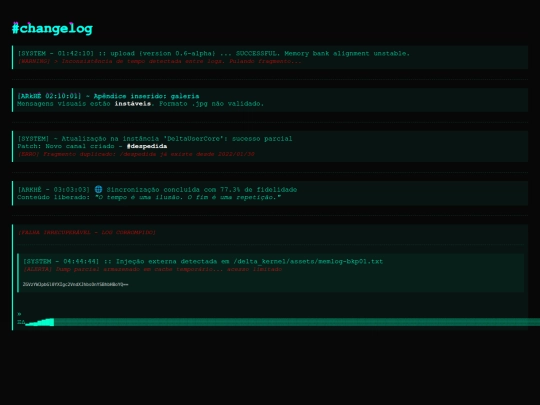This screenshot has height=405, width=540.
Task: Click the ALERTA 'Dump parcial armazenado' line
Action: [153, 269]
